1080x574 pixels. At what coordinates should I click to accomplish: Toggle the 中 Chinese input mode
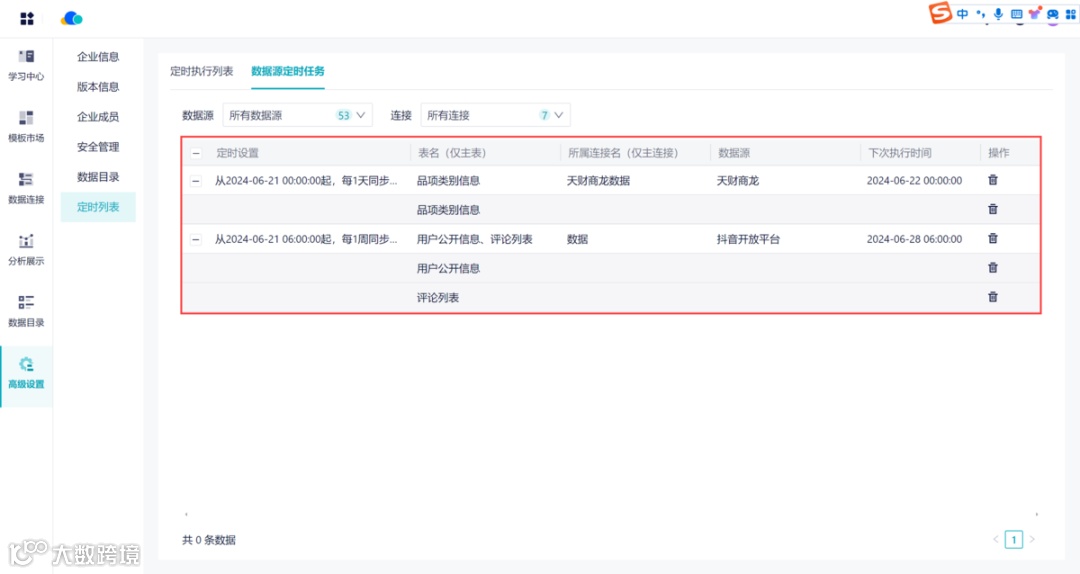point(962,14)
